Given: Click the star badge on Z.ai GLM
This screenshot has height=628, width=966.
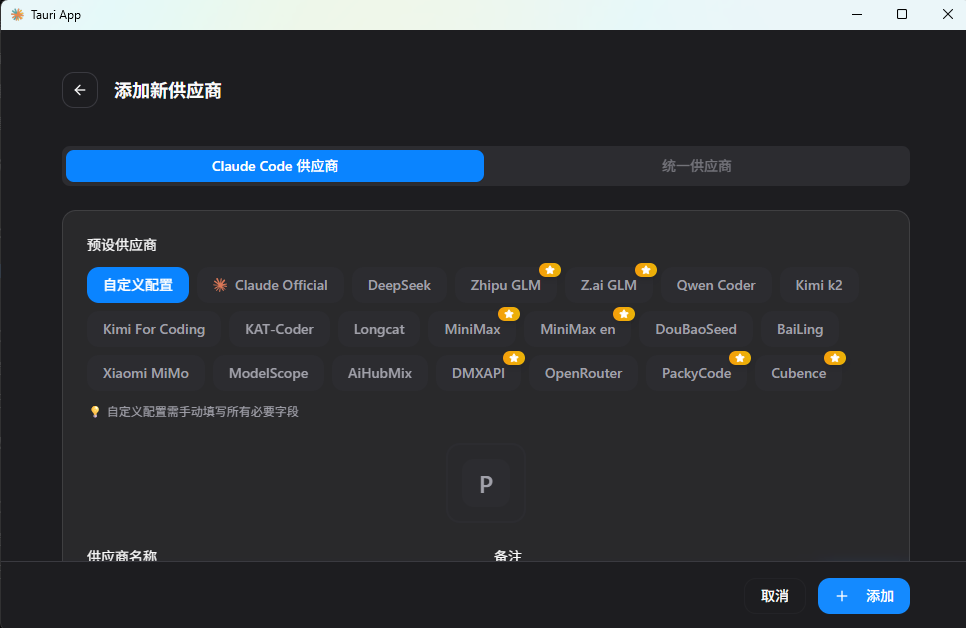Looking at the screenshot, I should coord(646,270).
